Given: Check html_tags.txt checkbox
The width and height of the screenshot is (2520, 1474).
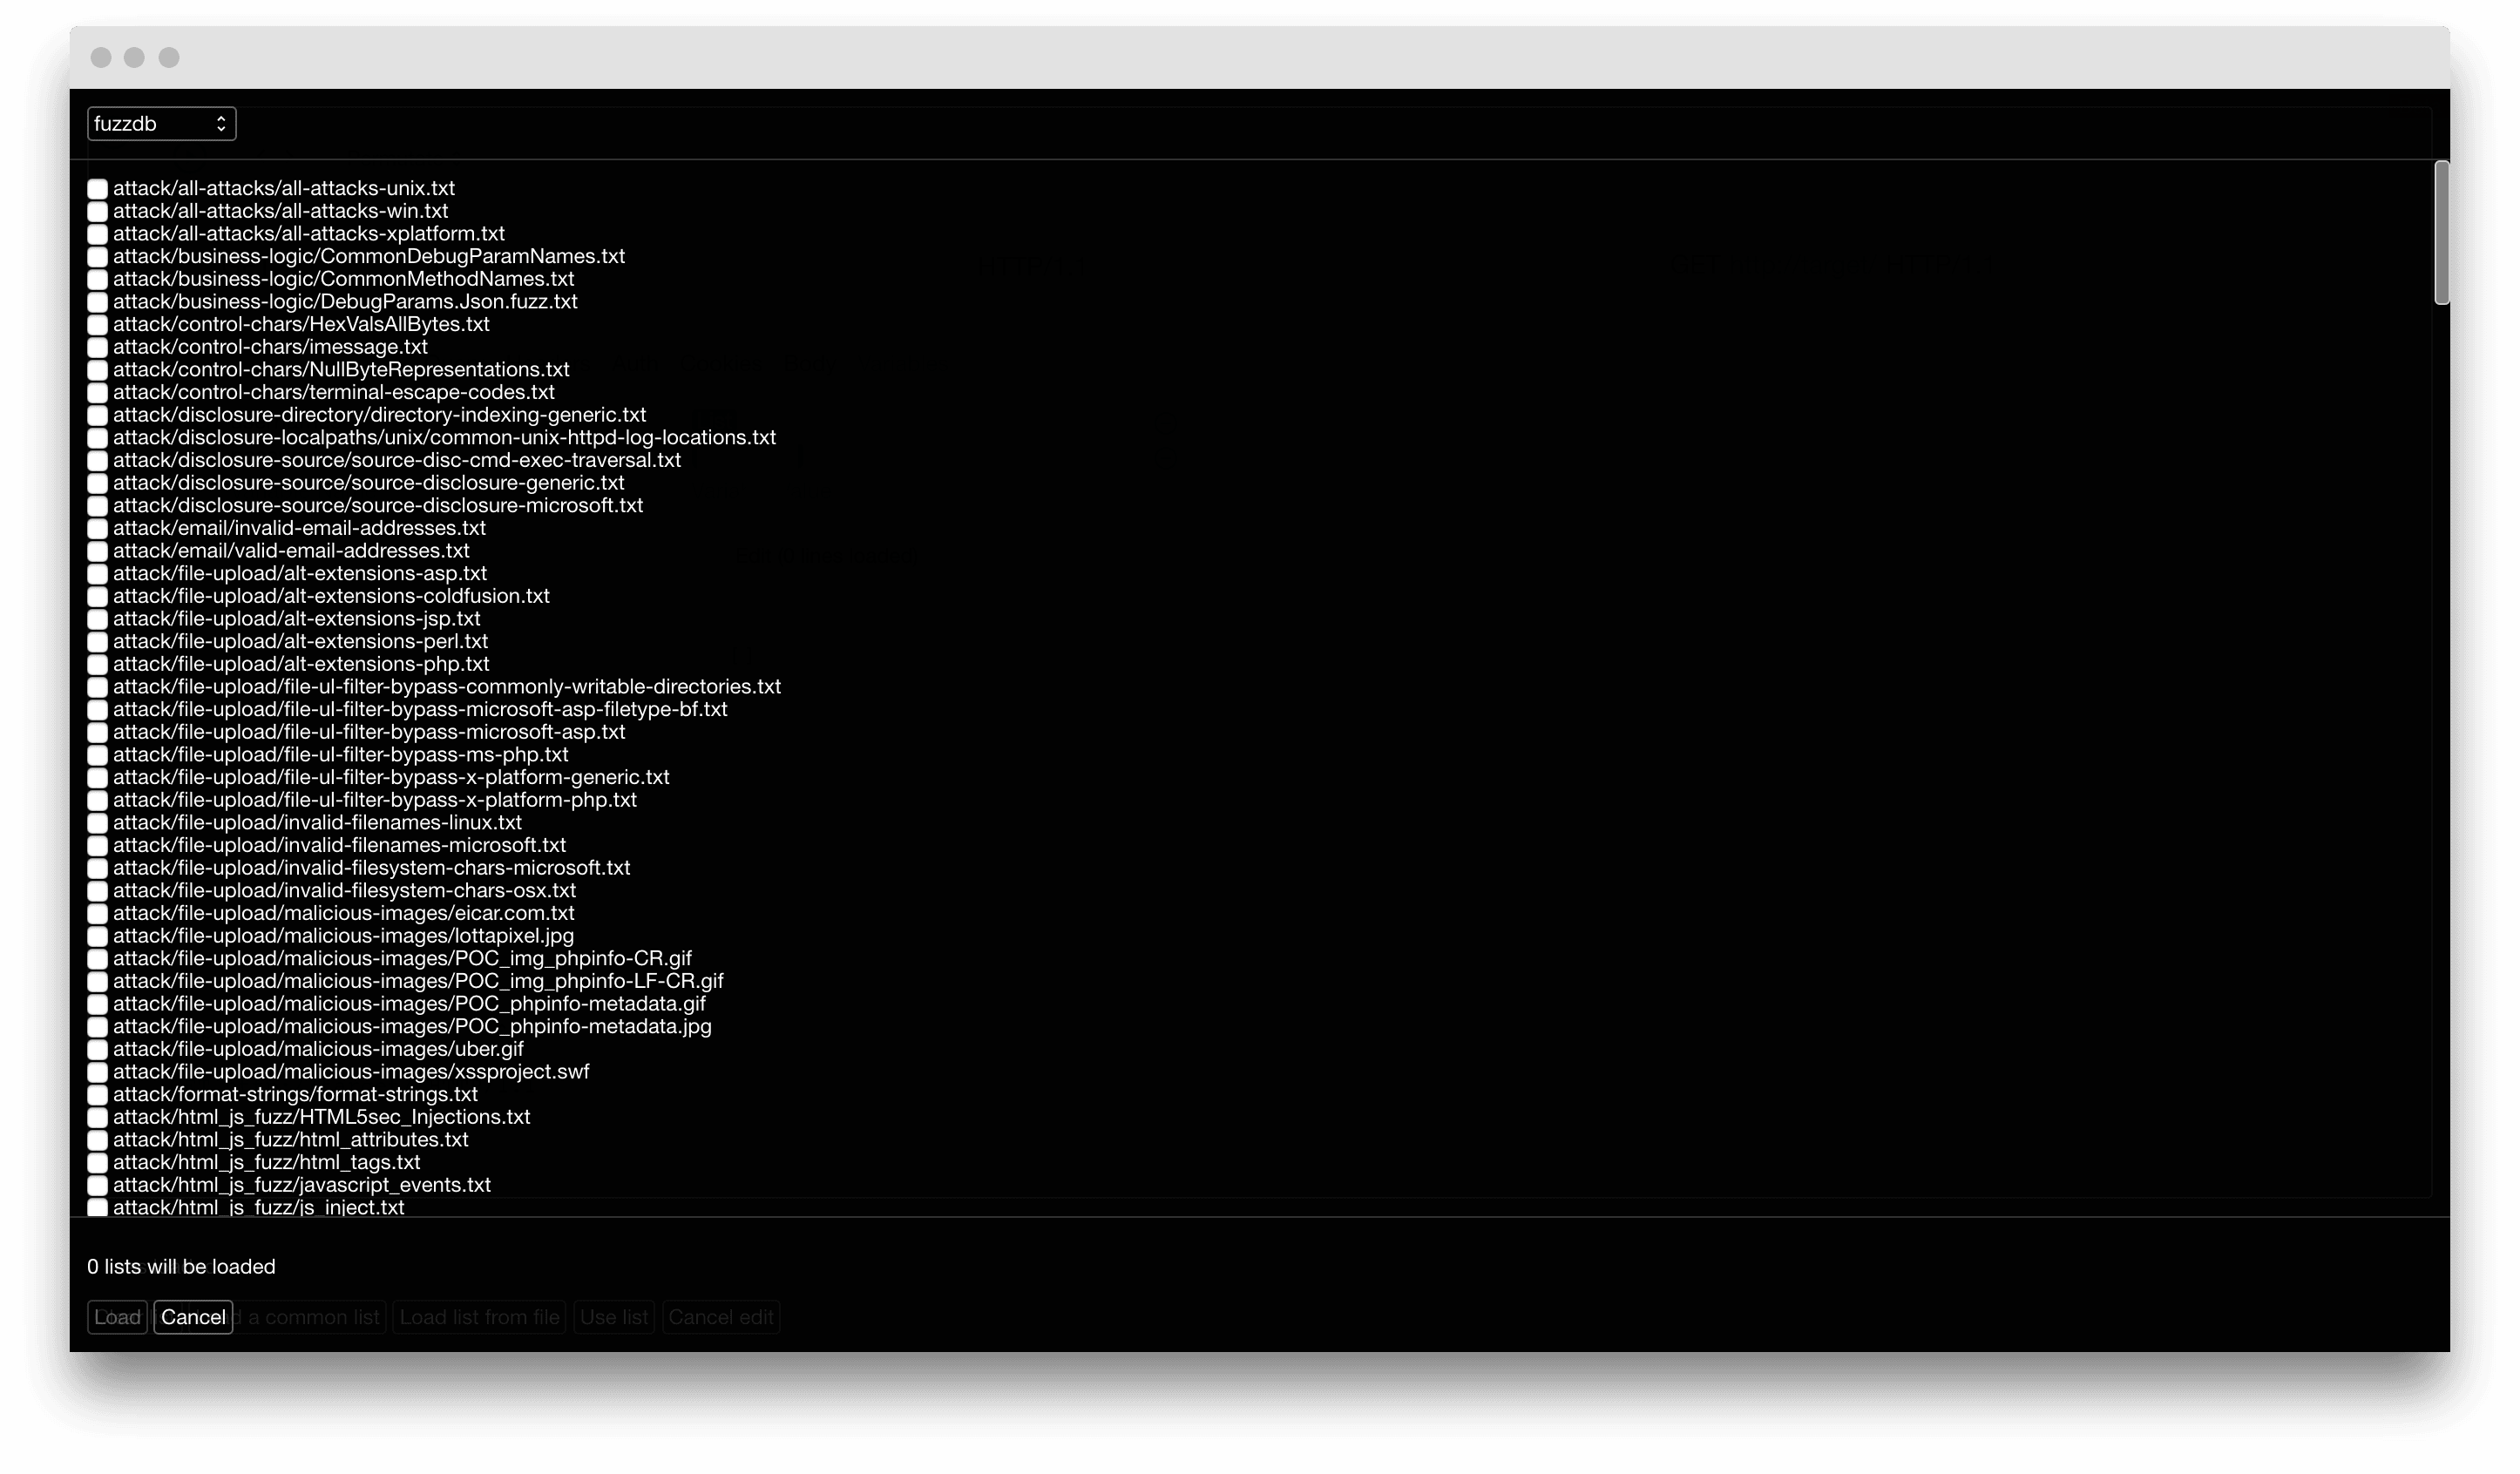Looking at the screenshot, I should tap(97, 1163).
